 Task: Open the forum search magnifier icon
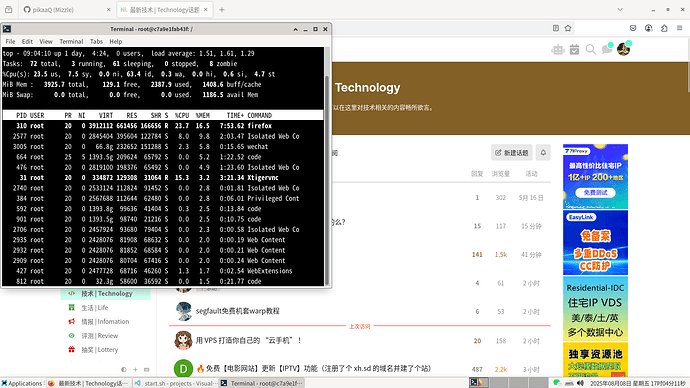(x=591, y=49)
